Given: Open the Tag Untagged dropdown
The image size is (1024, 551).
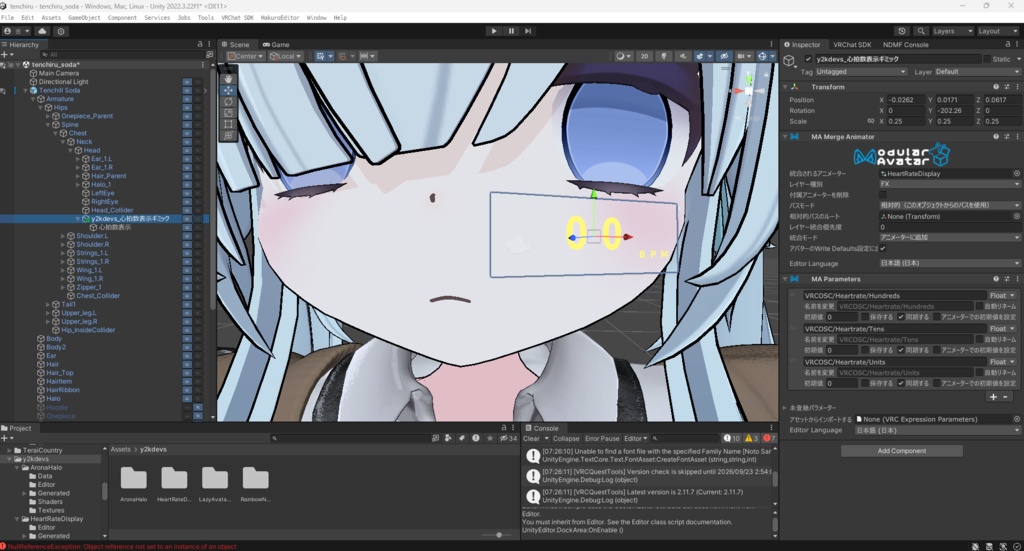Looking at the screenshot, I should 861,72.
